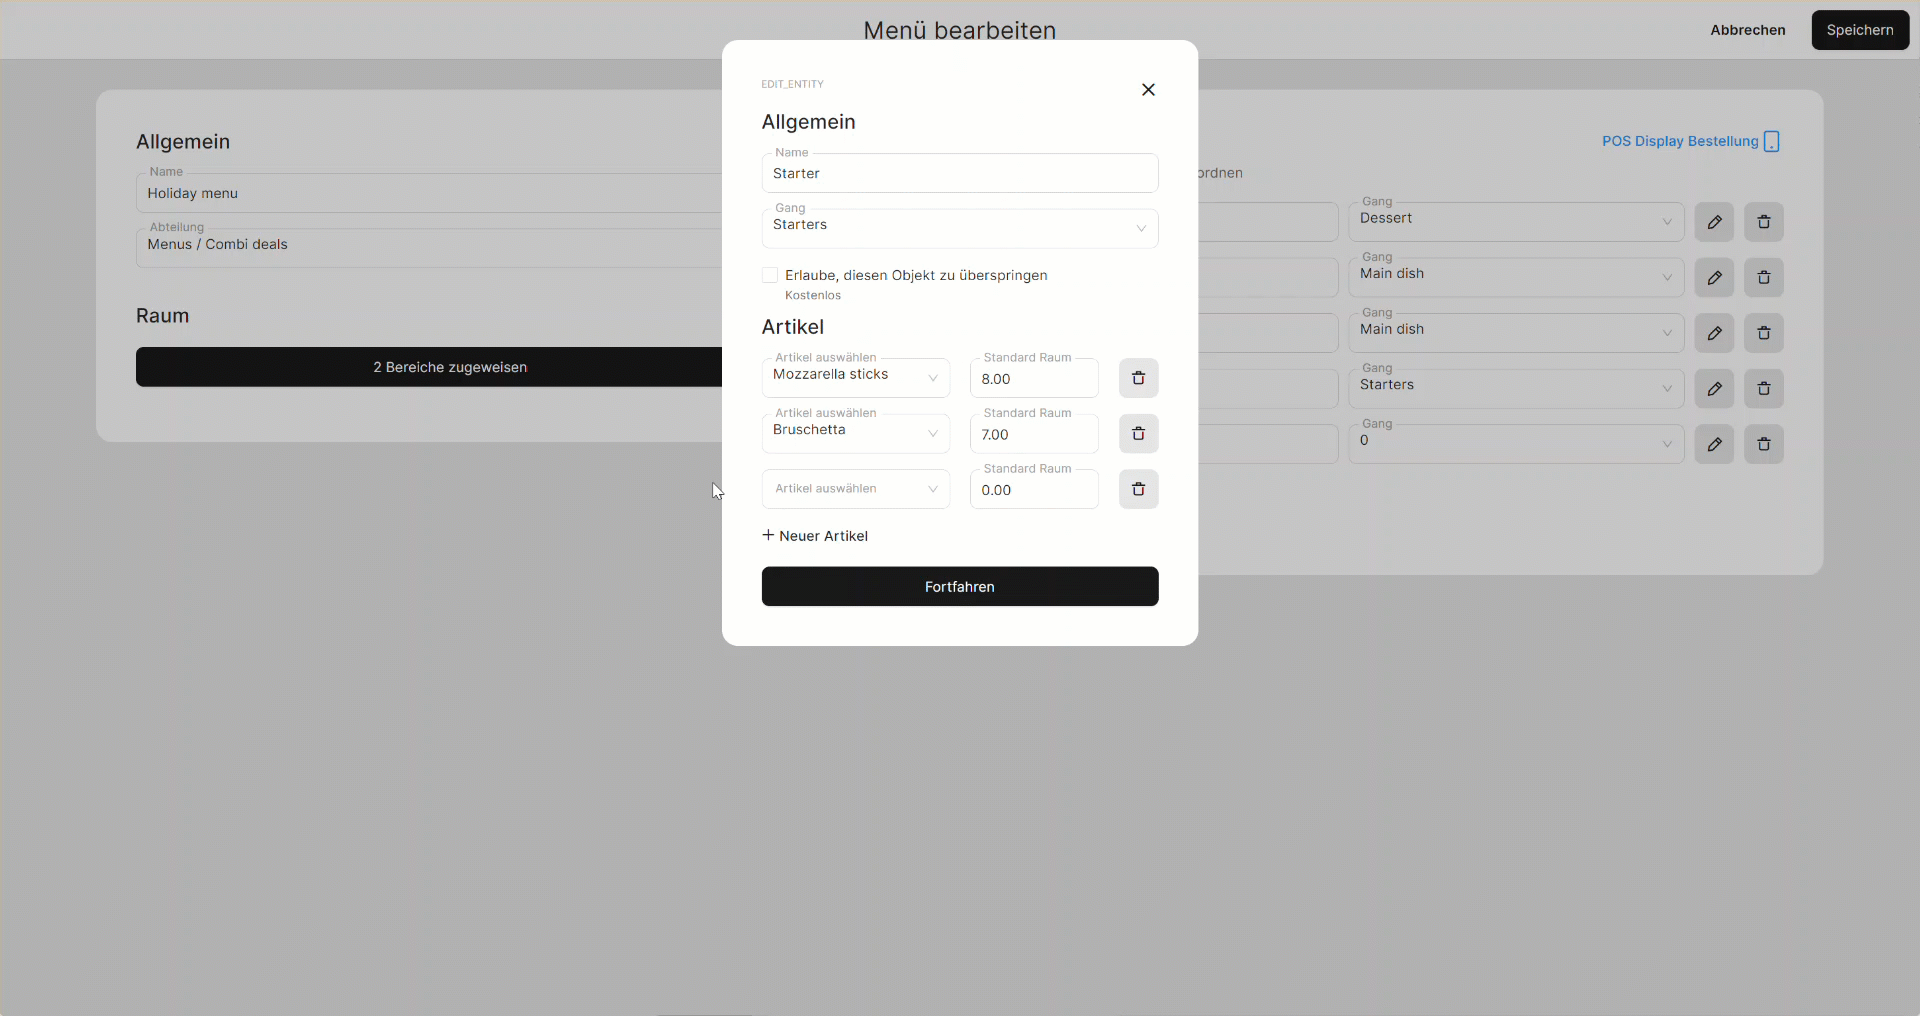Edit the Starters course entry
Image resolution: width=1920 pixels, height=1016 pixels.
[x=1714, y=389]
